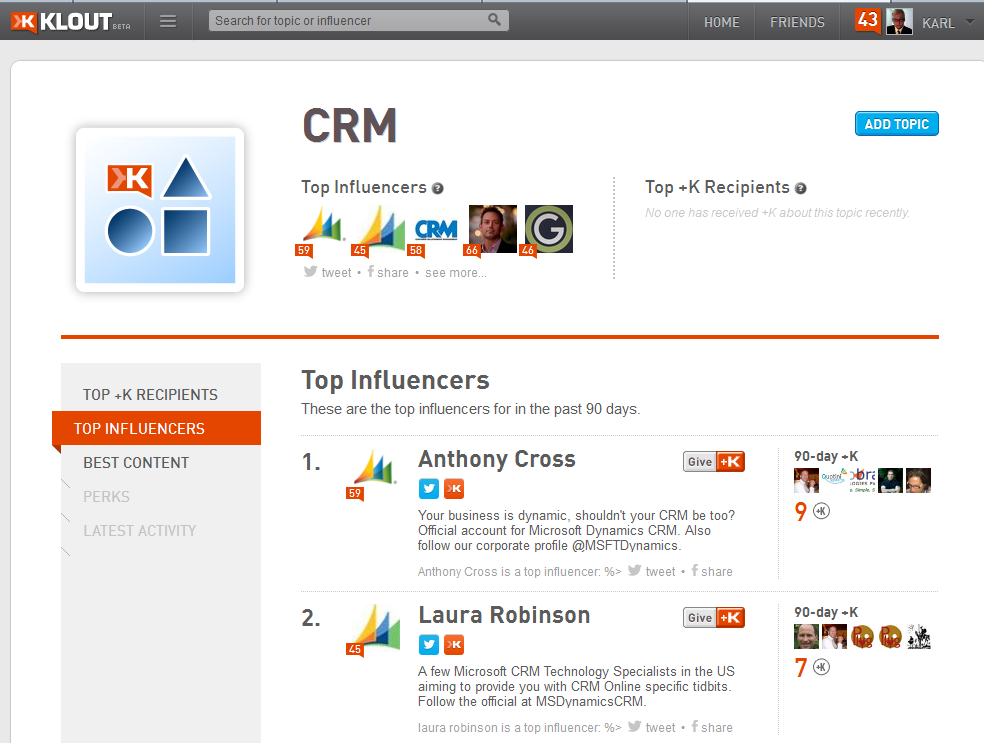Viewport: 984px width, 743px height.
Task: Click the 90-day +K count 9
Action: point(801,511)
